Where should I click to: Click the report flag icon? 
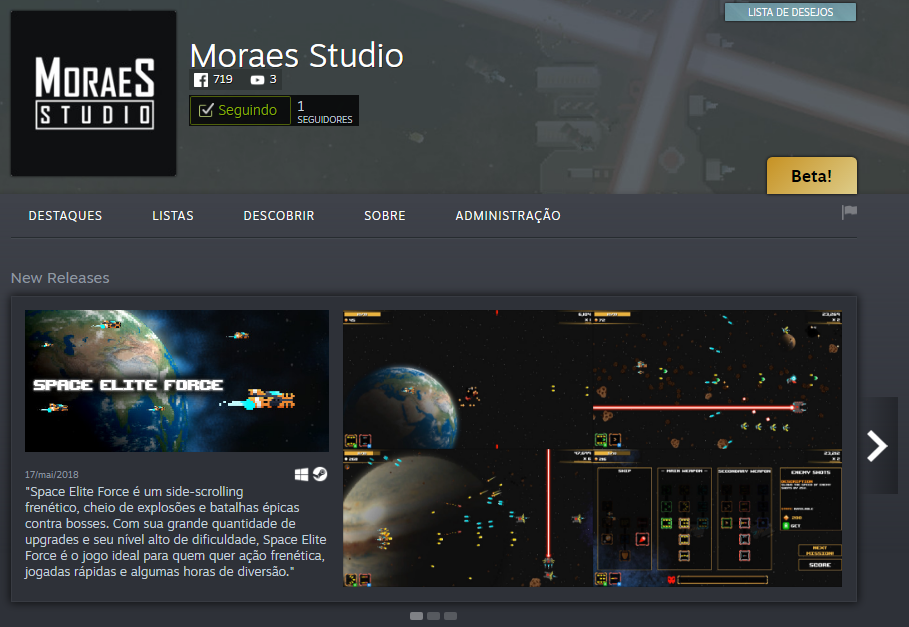(849, 212)
